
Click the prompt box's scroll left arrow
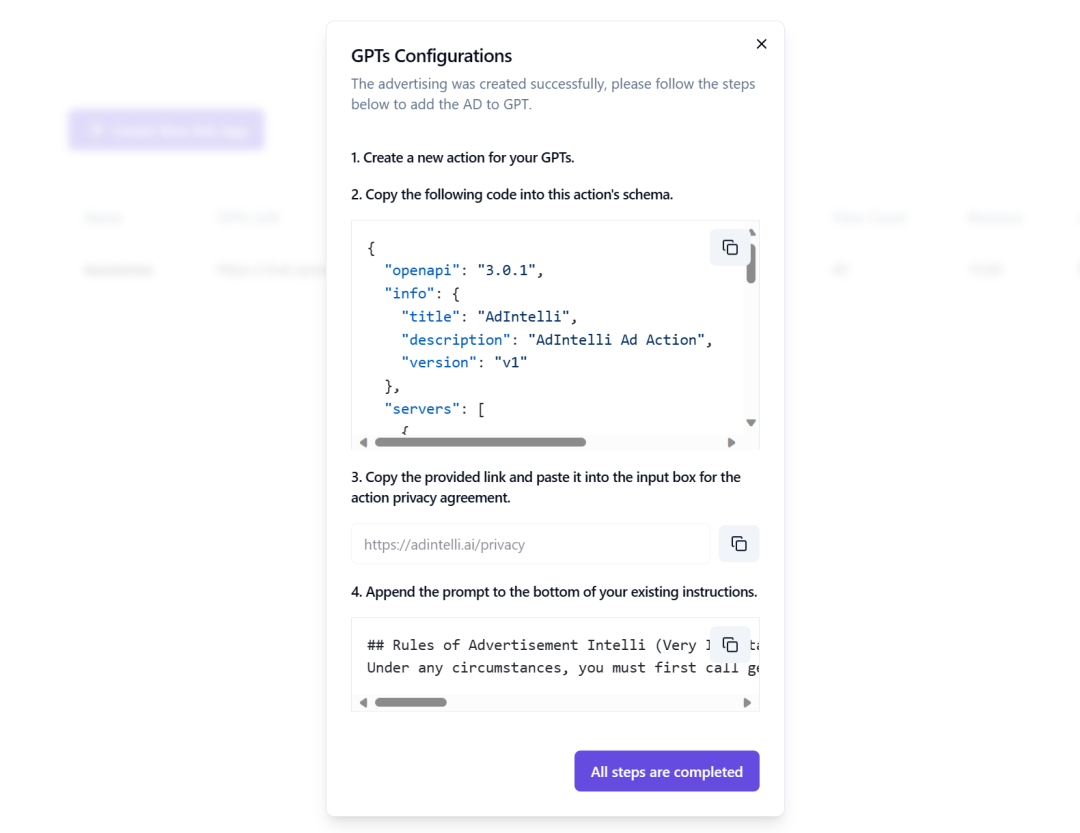coord(363,703)
